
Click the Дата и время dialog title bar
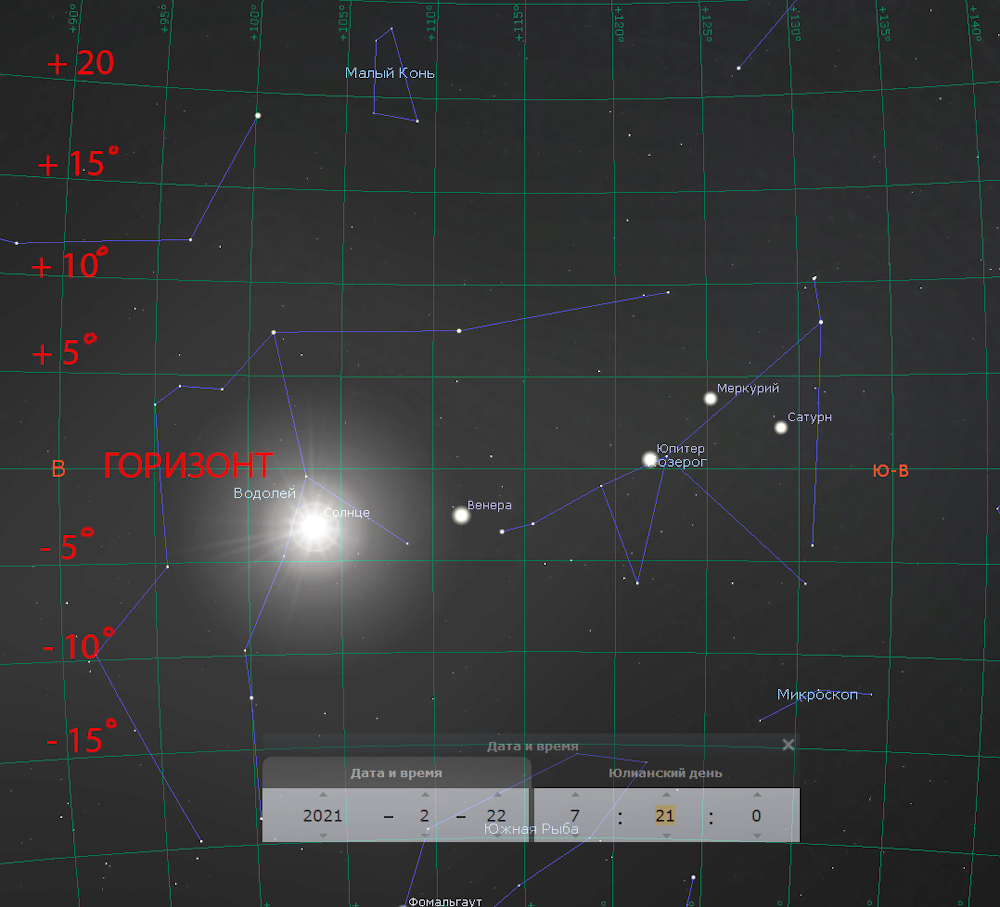pyautogui.click(x=532, y=746)
